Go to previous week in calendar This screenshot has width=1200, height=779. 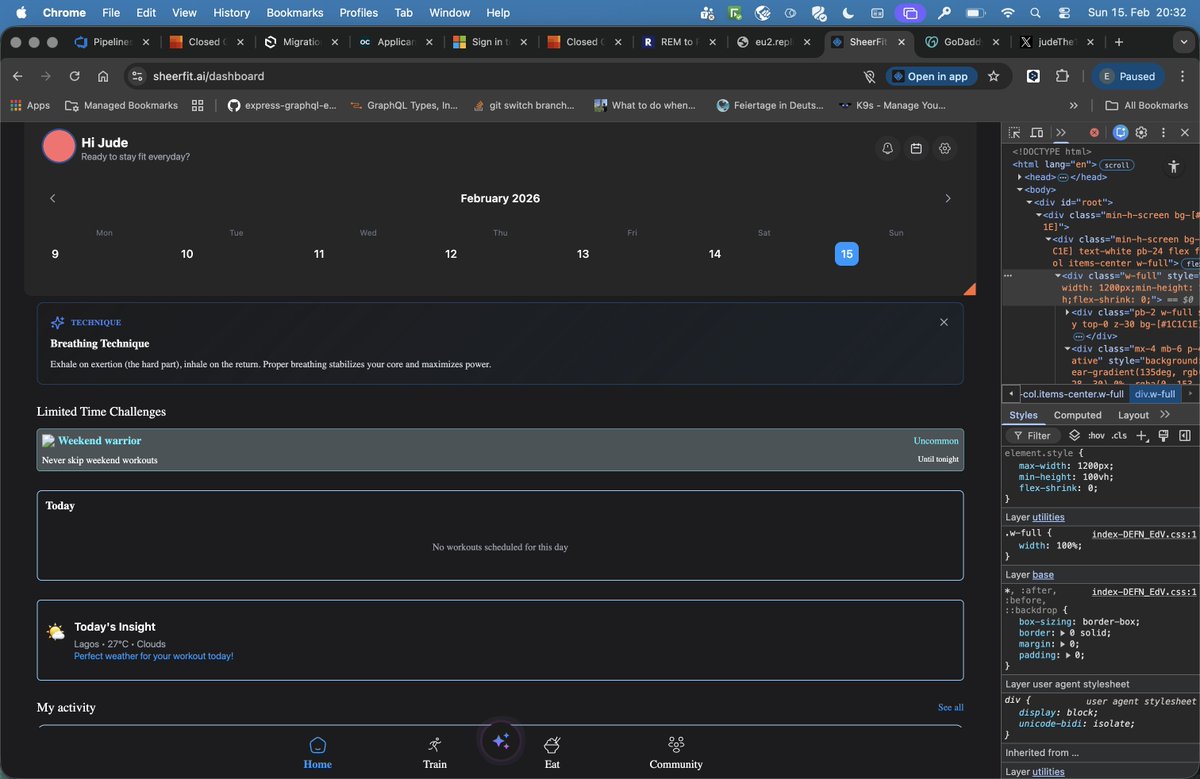point(53,198)
